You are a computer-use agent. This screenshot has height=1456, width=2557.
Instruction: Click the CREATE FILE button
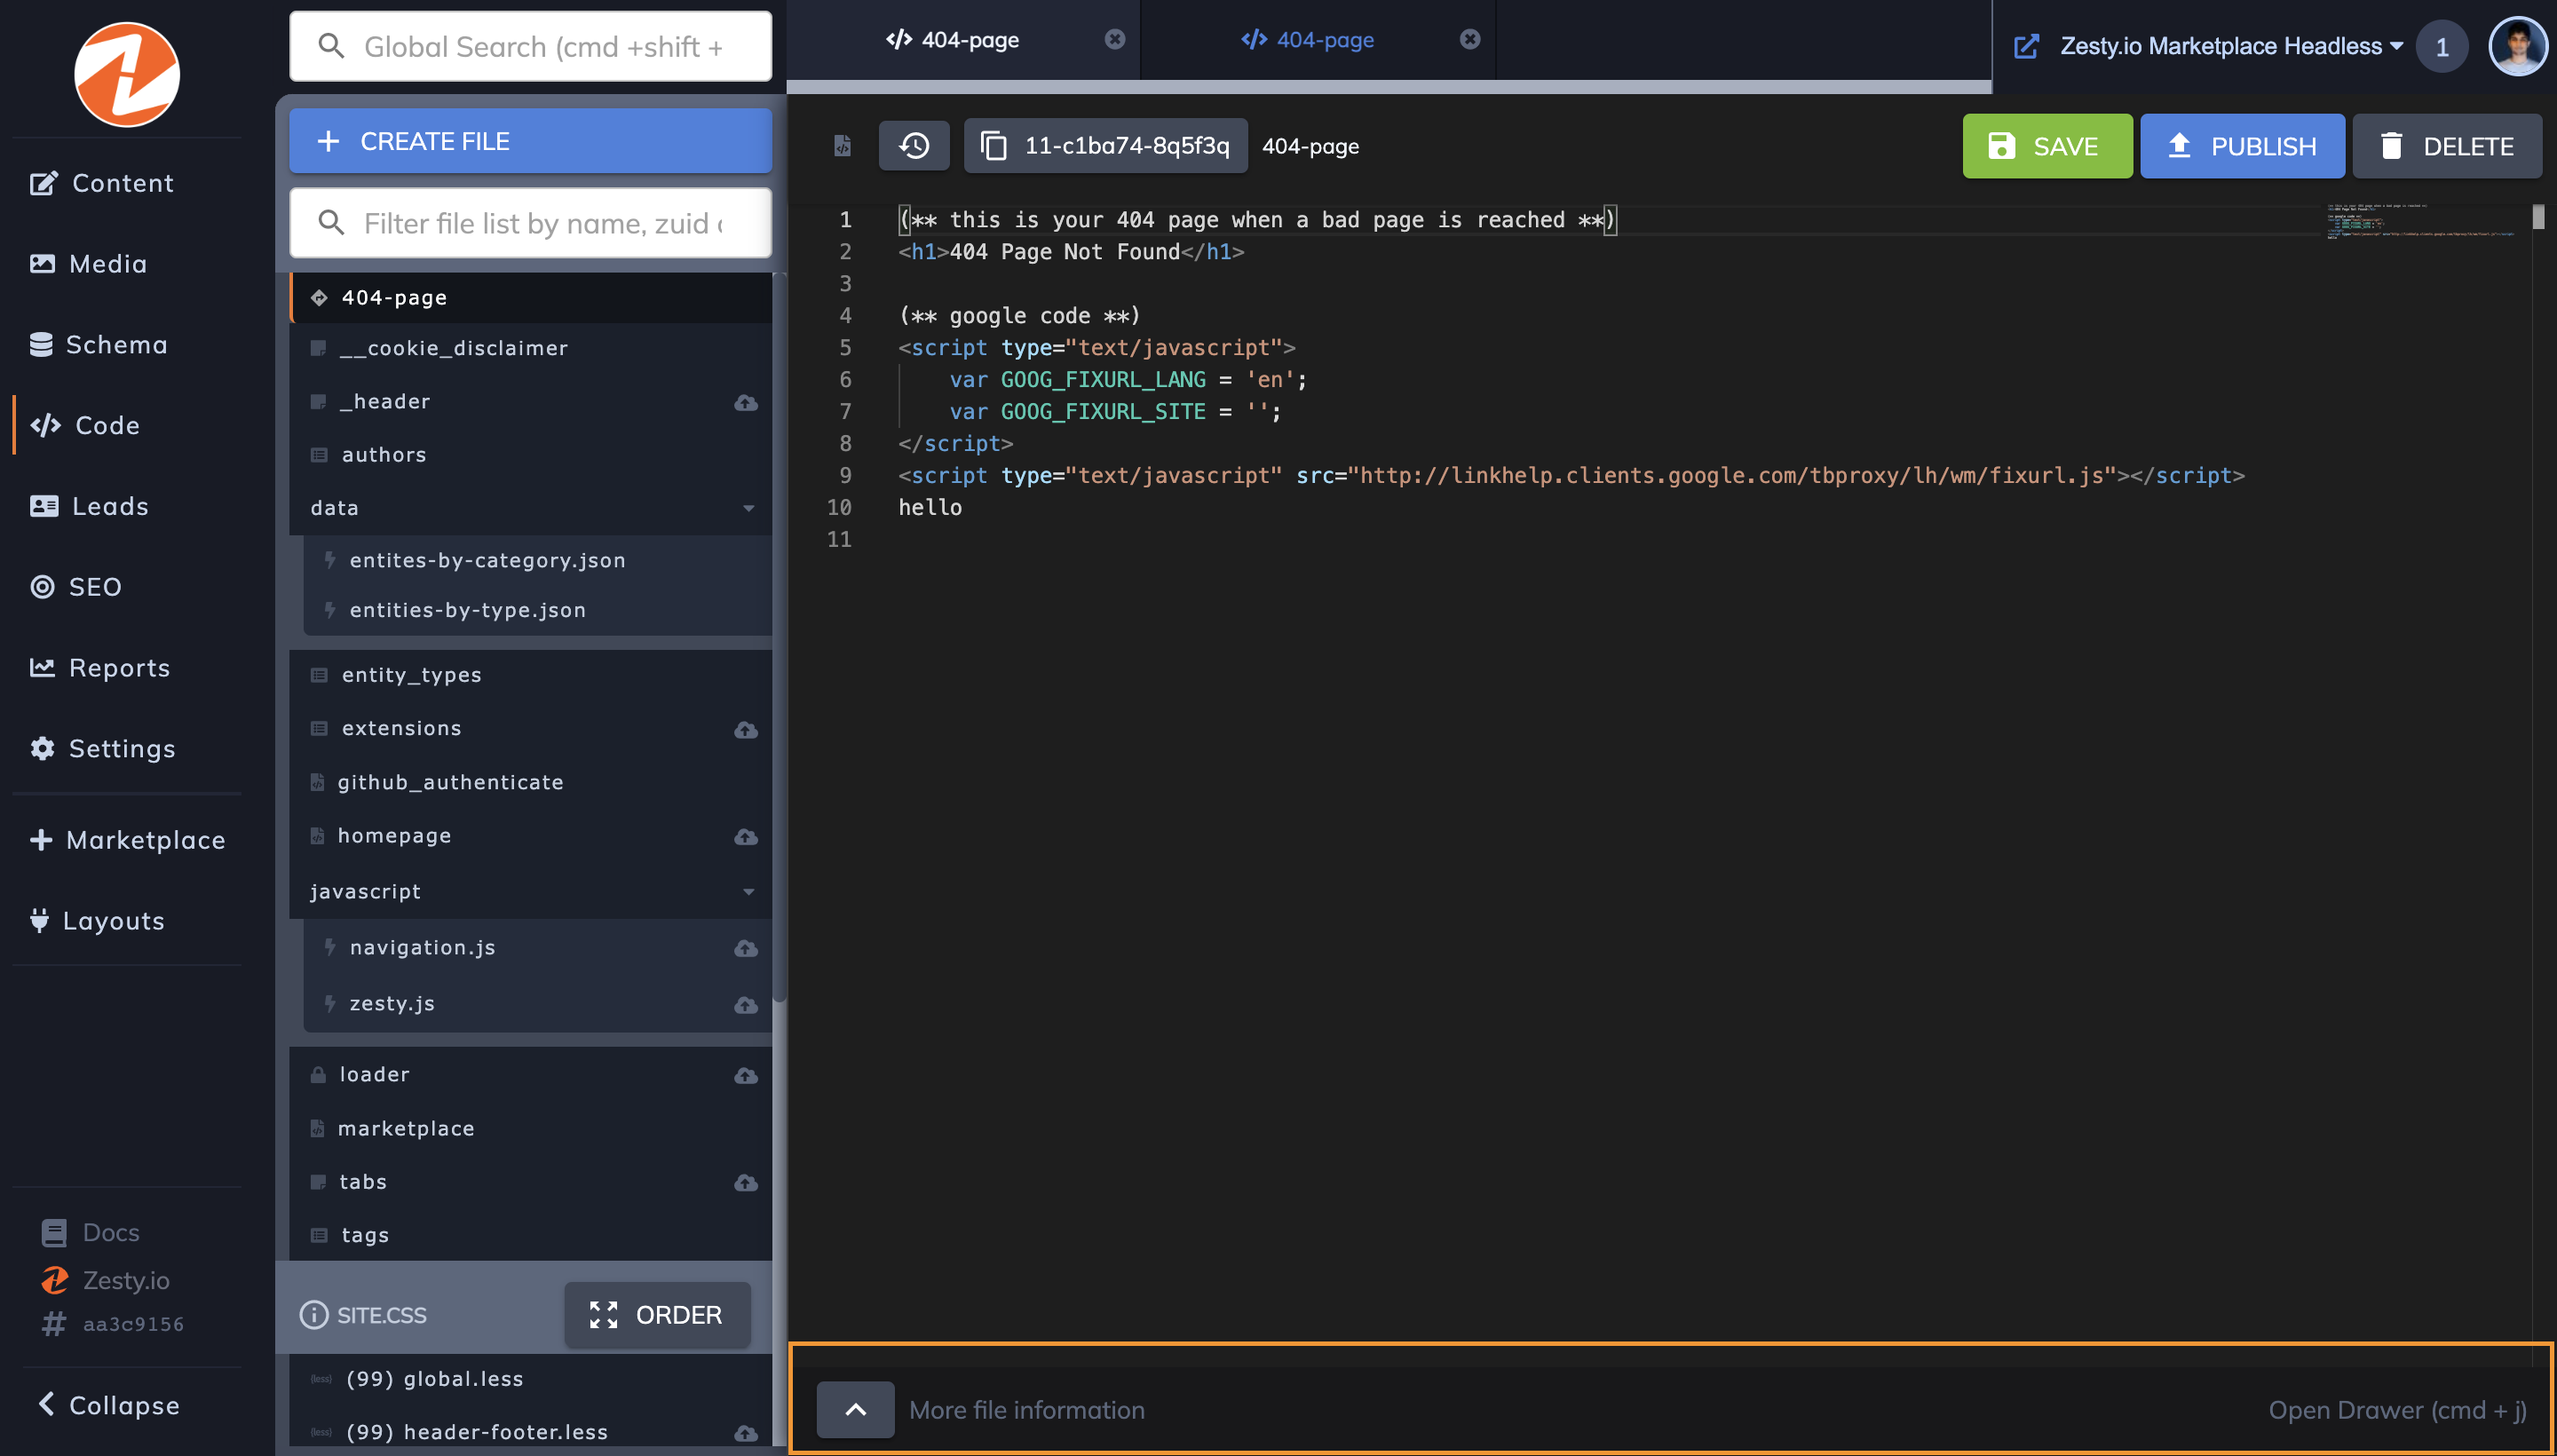(530, 141)
